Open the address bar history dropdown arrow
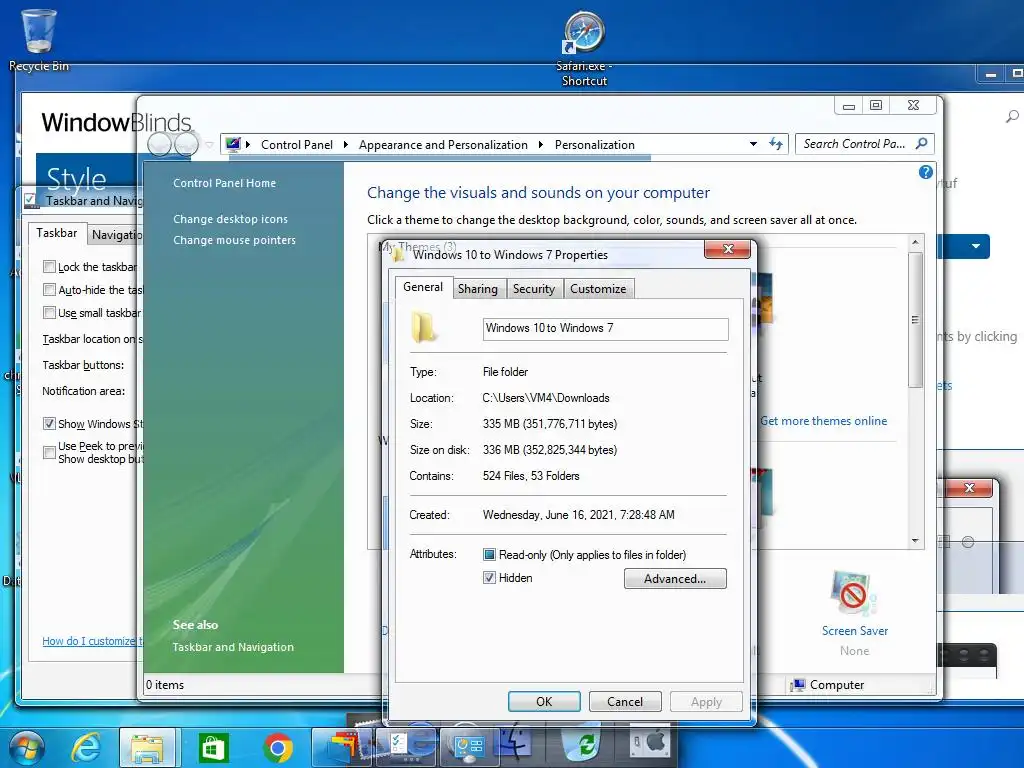Screen dimensions: 1024x768 tap(753, 144)
